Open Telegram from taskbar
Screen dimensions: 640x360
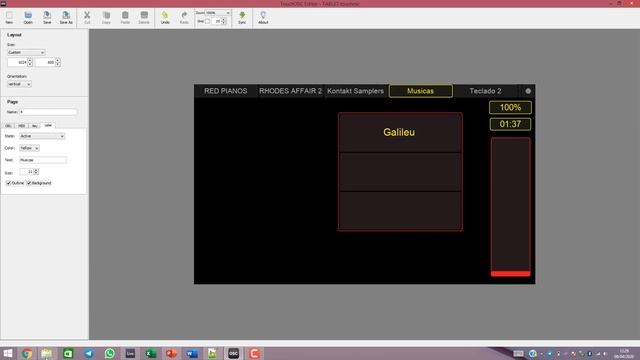pos(89,353)
